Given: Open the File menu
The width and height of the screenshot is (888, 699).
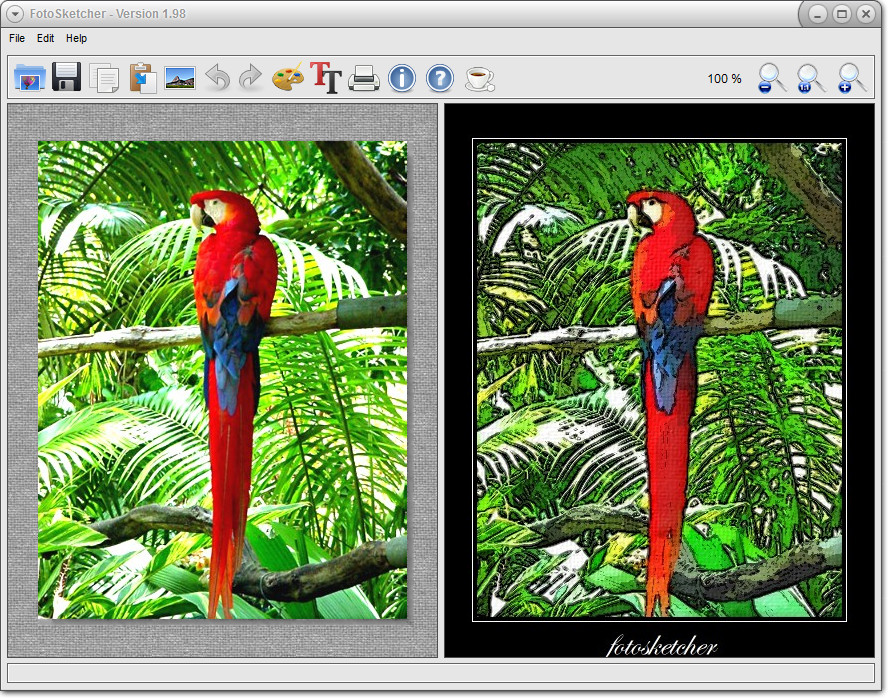Looking at the screenshot, I should 17,38.
